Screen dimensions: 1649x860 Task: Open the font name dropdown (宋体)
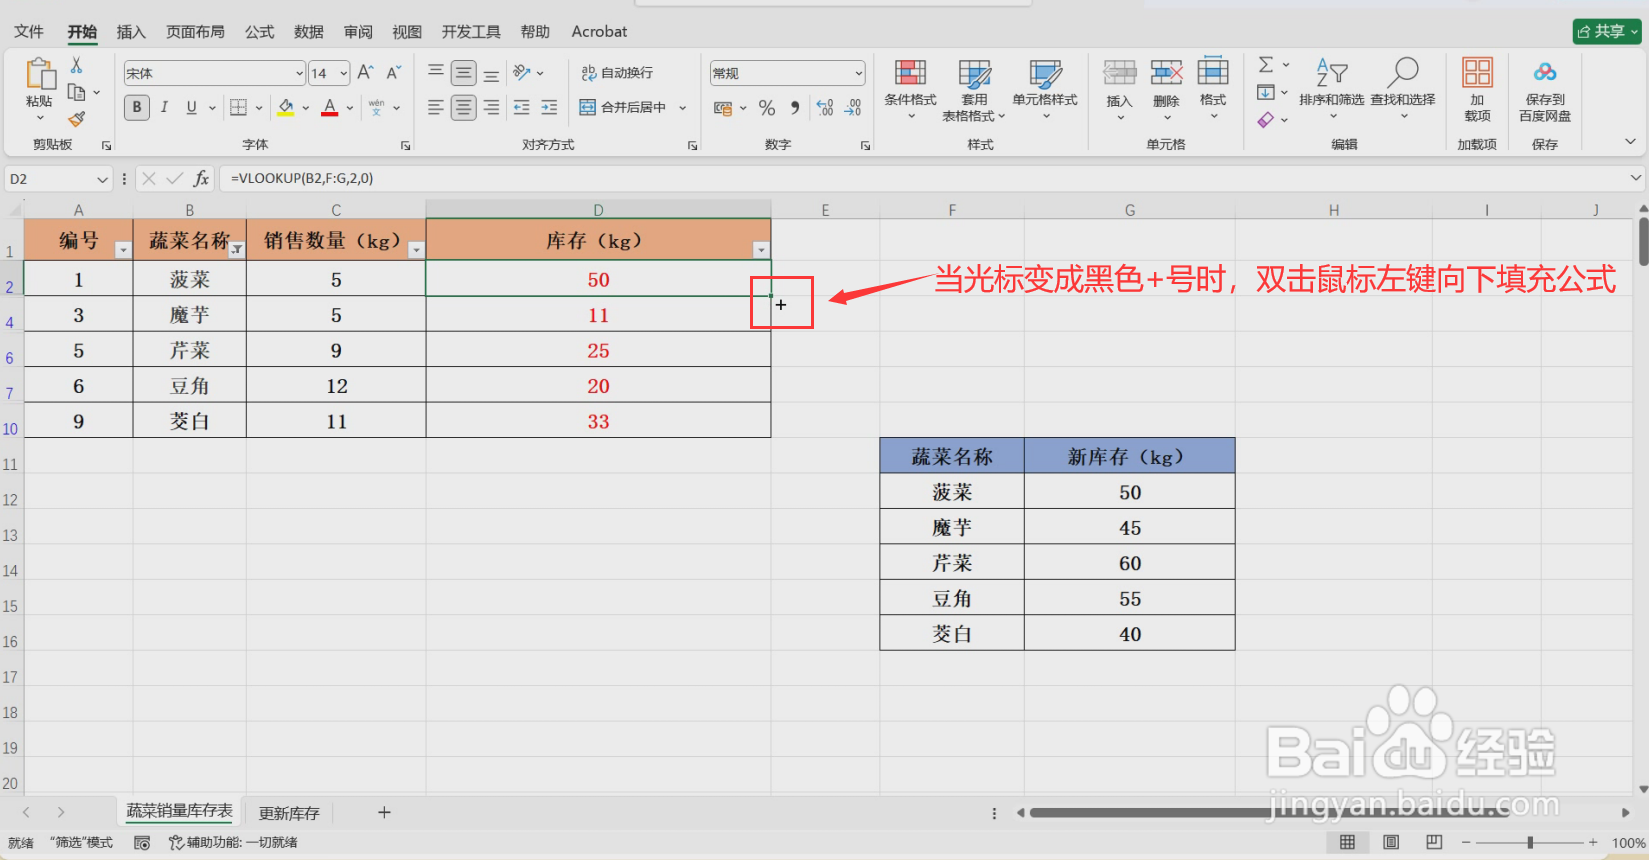[299, 73]
